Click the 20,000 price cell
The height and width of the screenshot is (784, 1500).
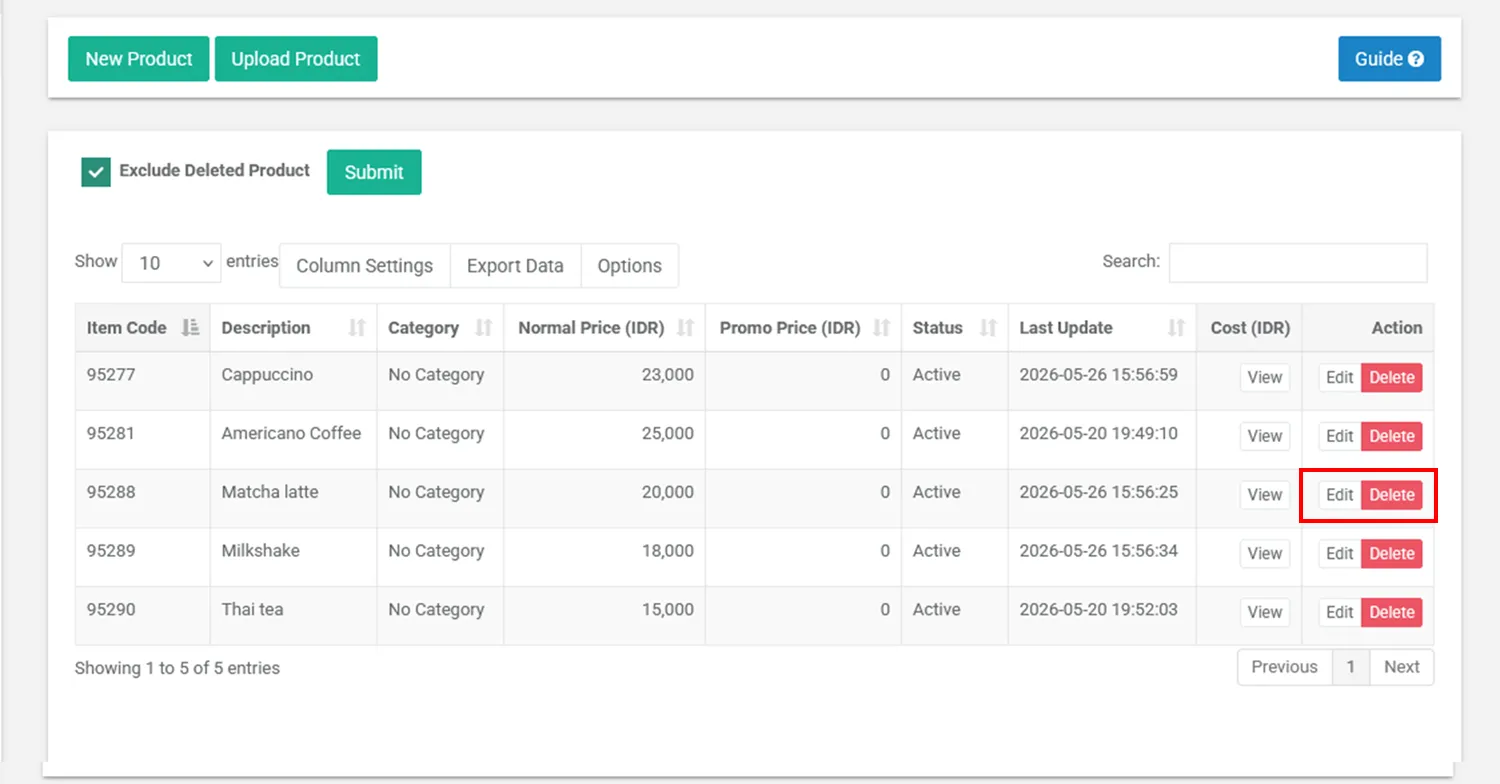(x=604, y=499)
